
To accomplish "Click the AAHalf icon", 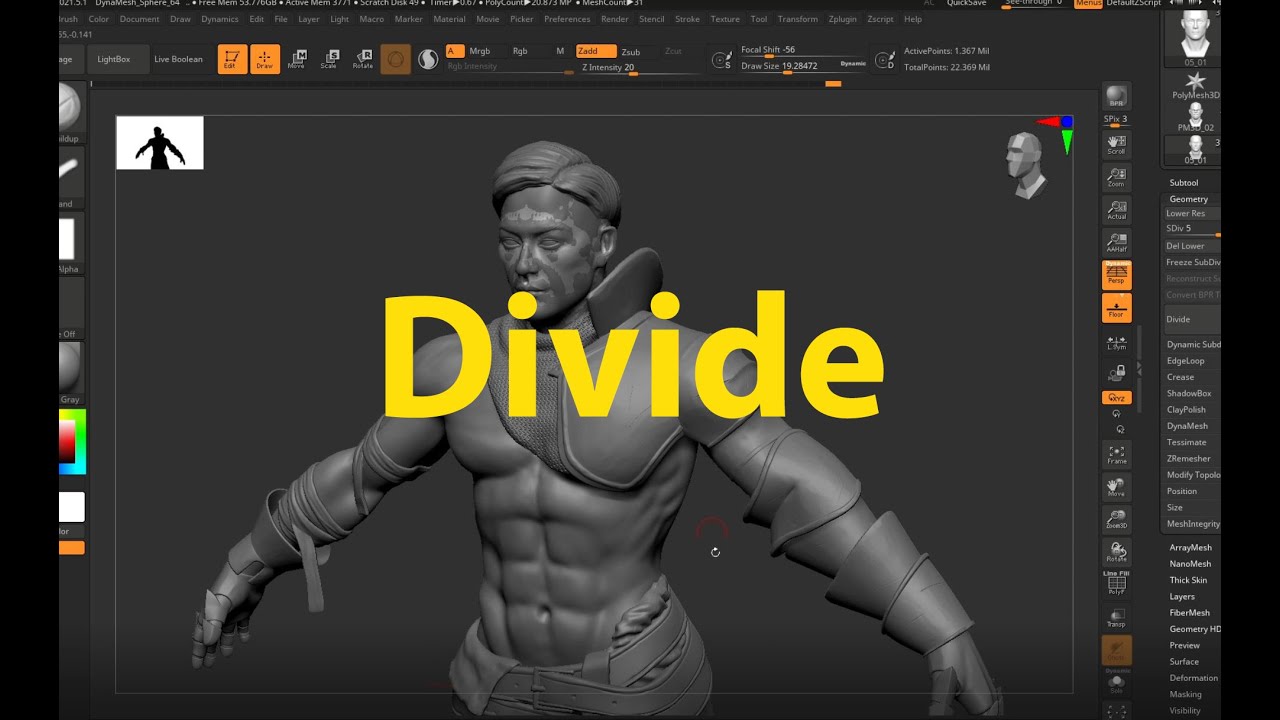I will point(1117,242).
